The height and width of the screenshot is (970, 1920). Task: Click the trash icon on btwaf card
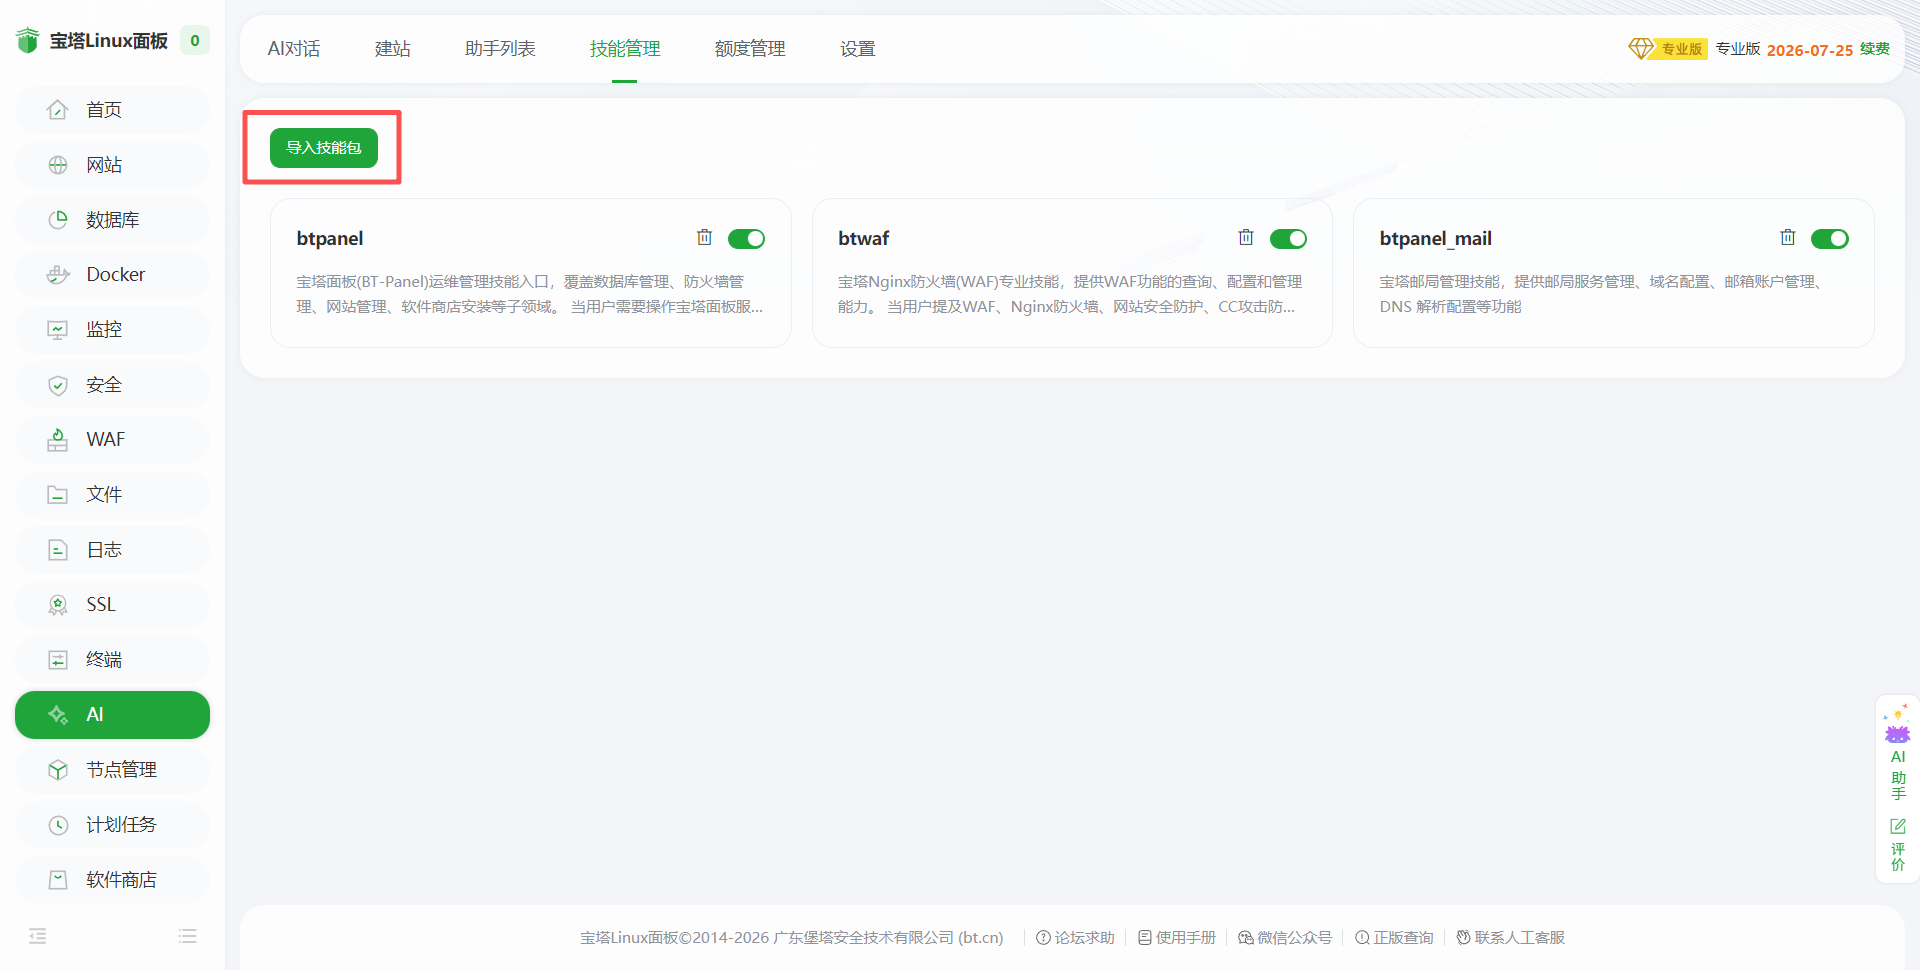tap(1245, 238)
